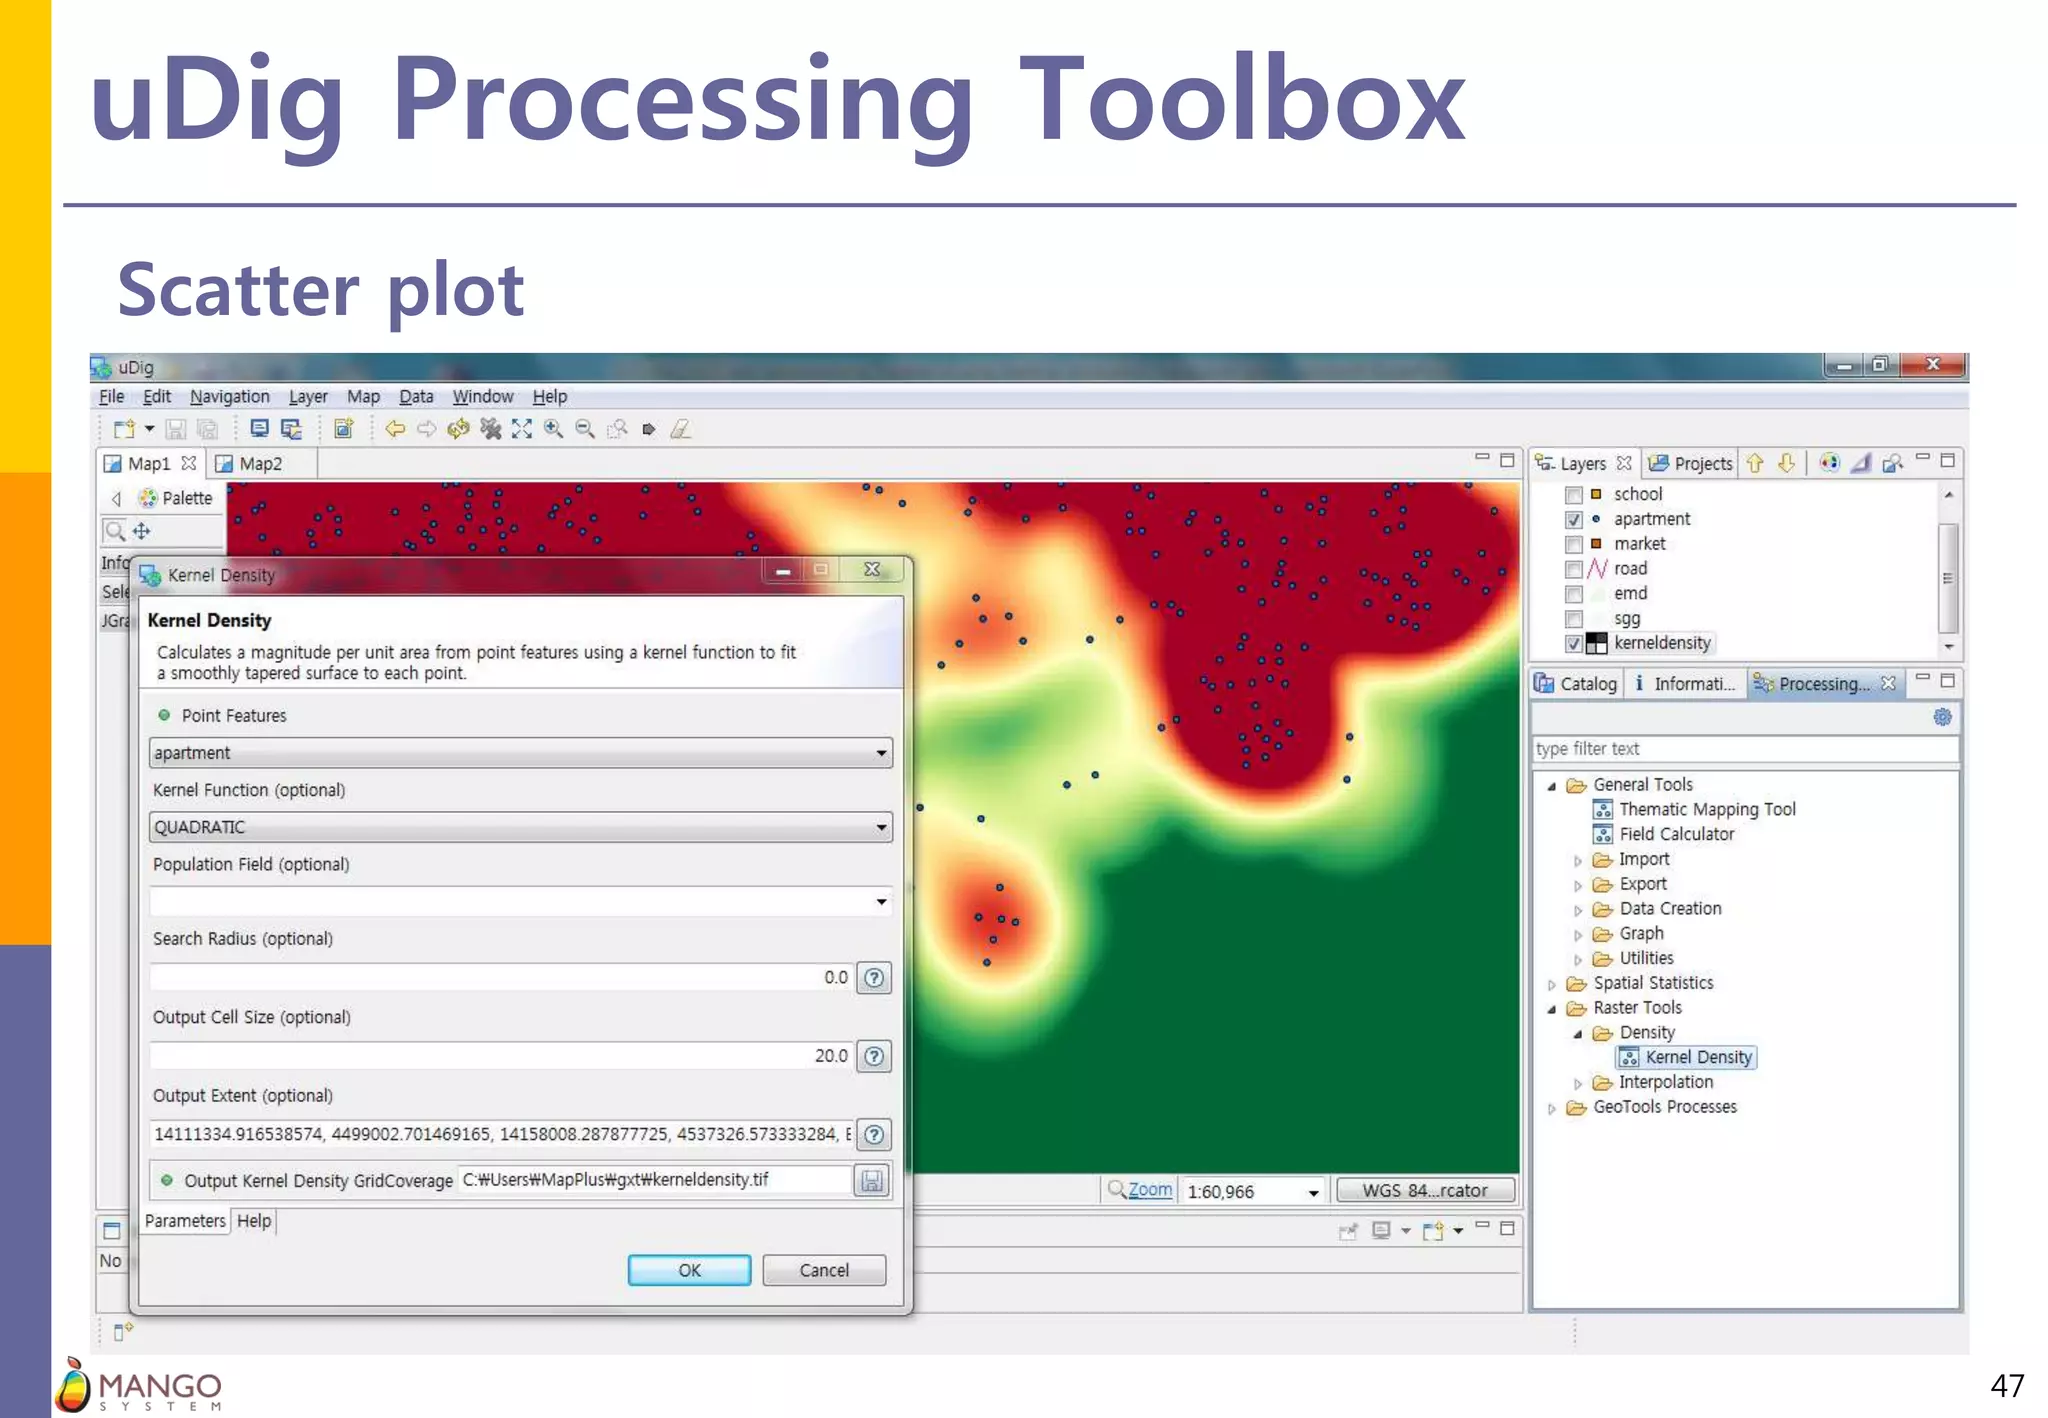Click the Zoom out magnifier icon

[585, 429]
